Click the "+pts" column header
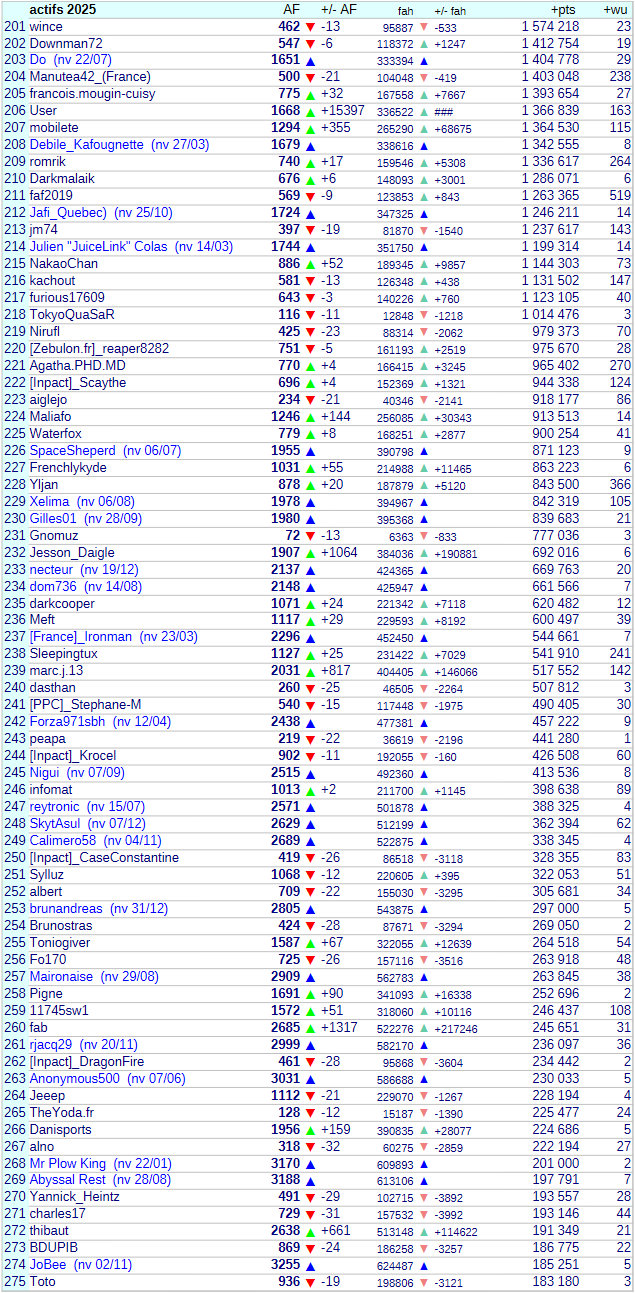Screen dimensions: 635x1293 (x=564, y=9)
